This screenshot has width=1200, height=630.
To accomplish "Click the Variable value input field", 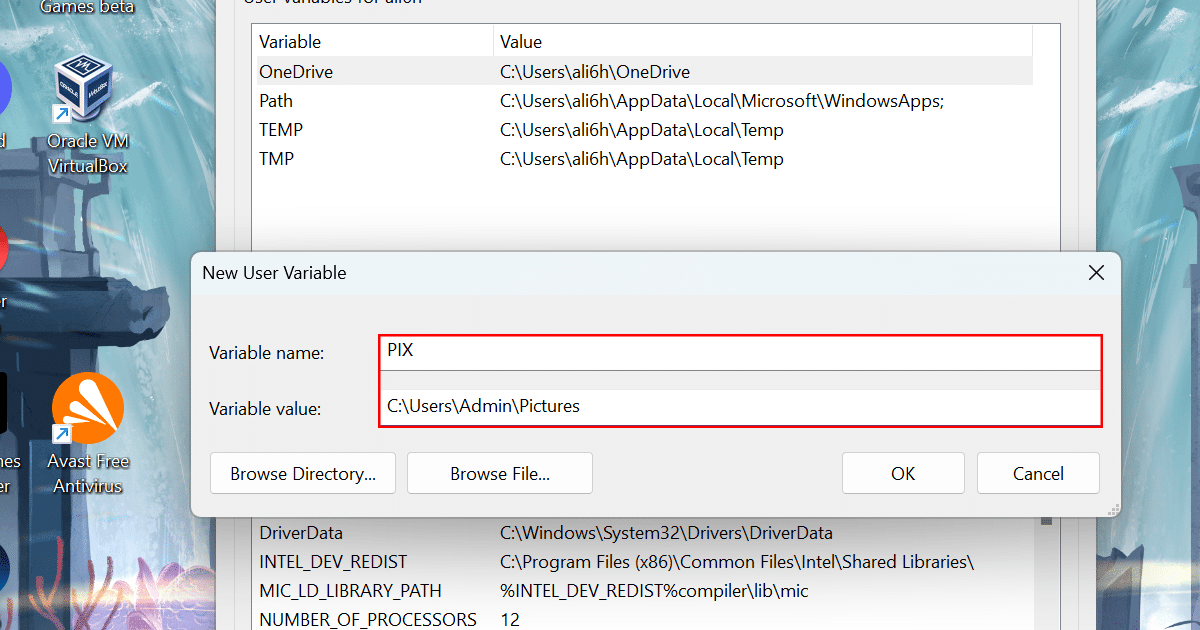I will click(740, 407).
